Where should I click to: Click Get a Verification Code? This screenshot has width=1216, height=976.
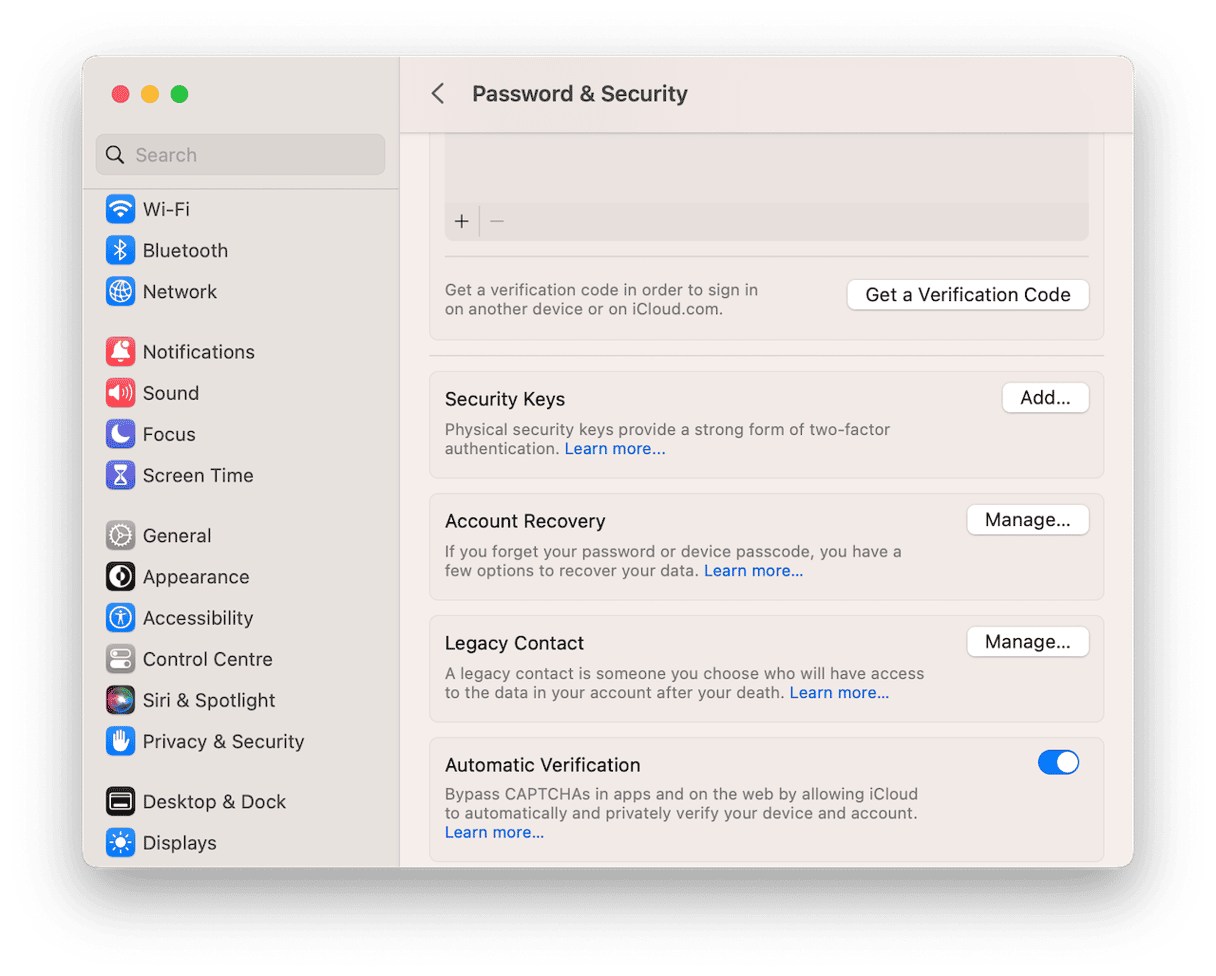(967, 294)
